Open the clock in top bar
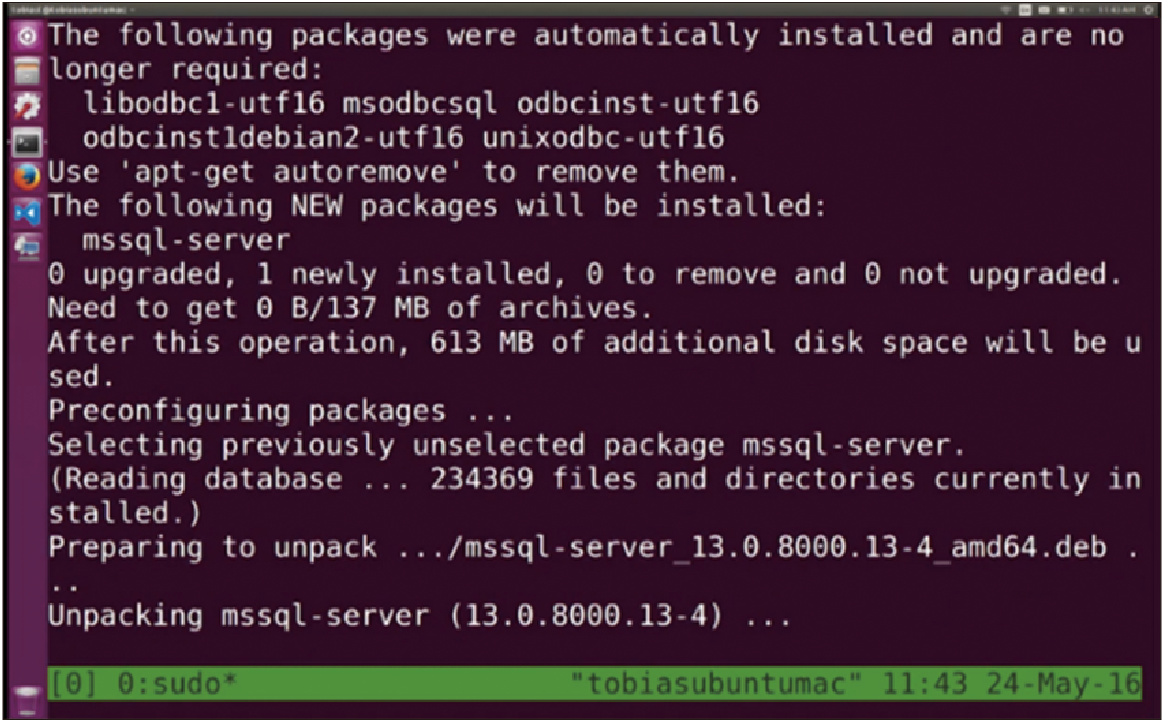The image size is (1166, 724). click(1117, 10)
